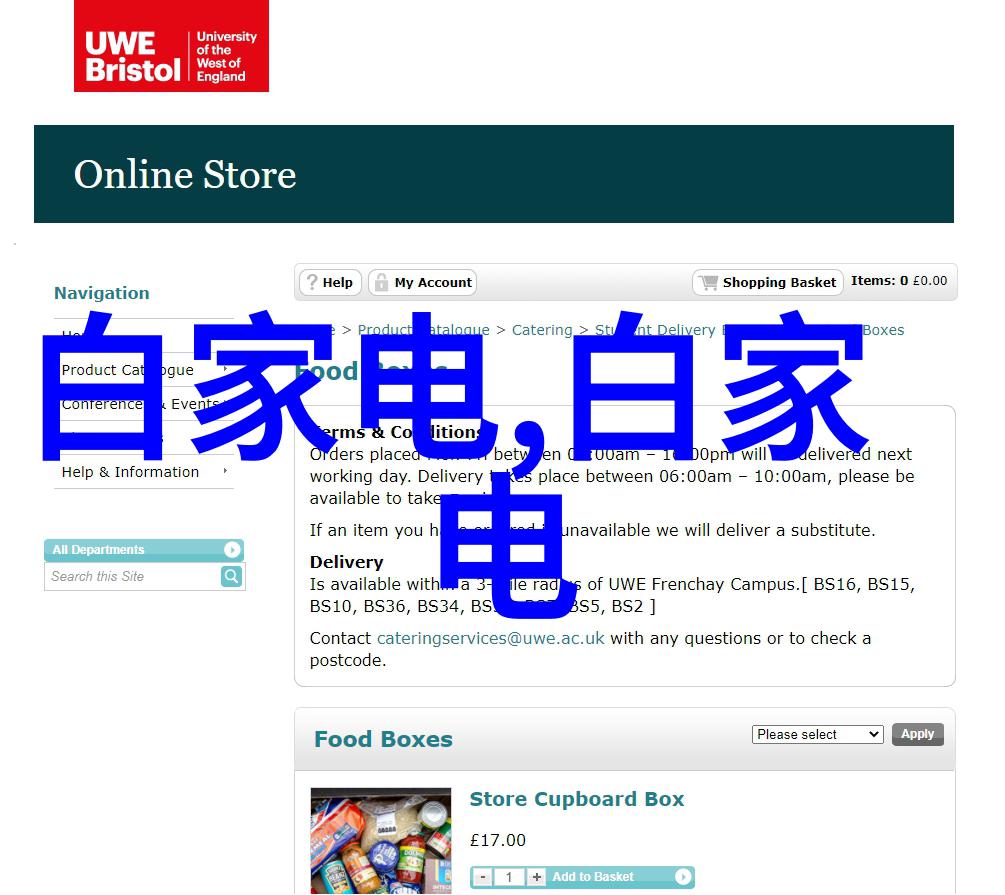Screen dimensions: 1005x895
Task: Click the cateringservices@uwe.ac.uk email link
Action: tap(490, 638)
